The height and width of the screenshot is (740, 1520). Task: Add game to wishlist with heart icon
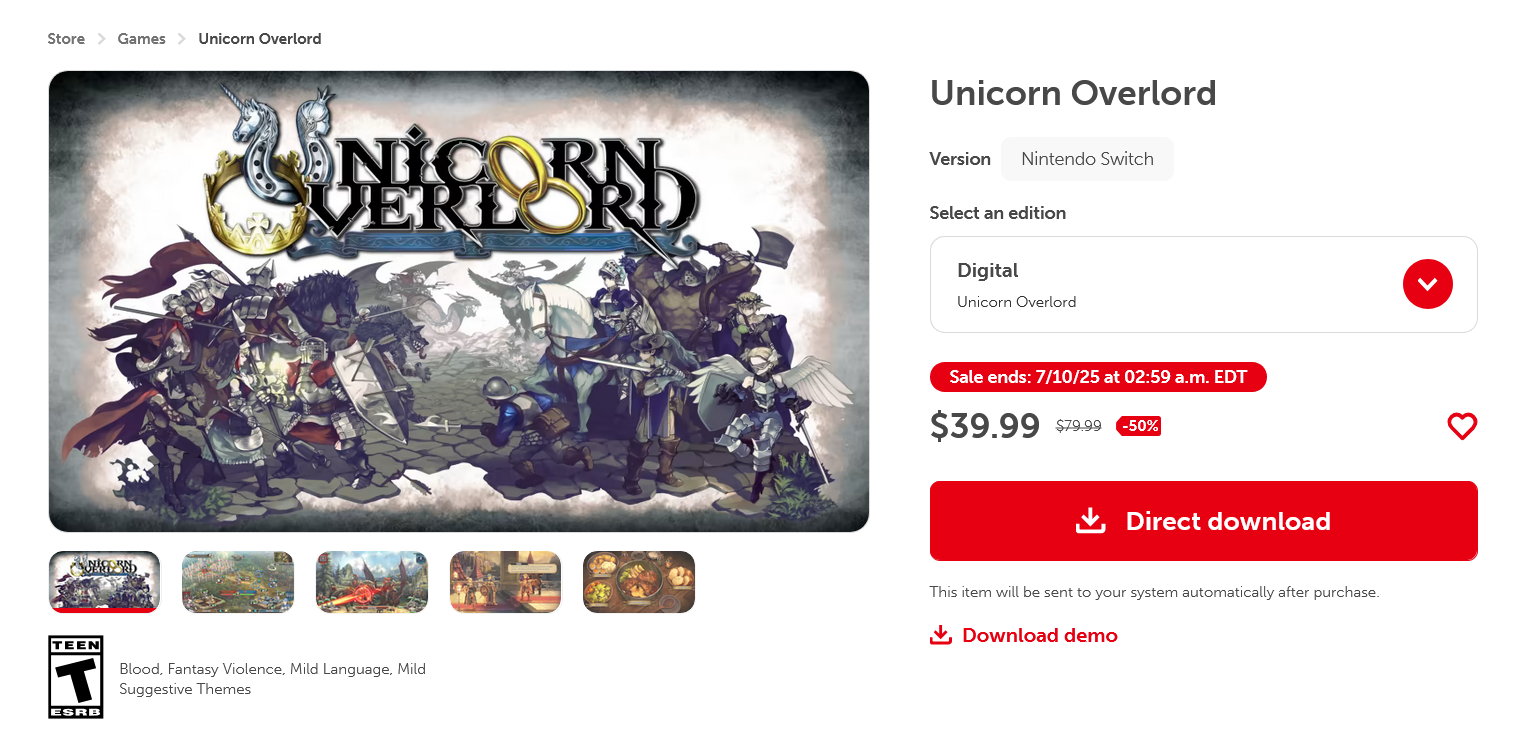(1462, 427)
